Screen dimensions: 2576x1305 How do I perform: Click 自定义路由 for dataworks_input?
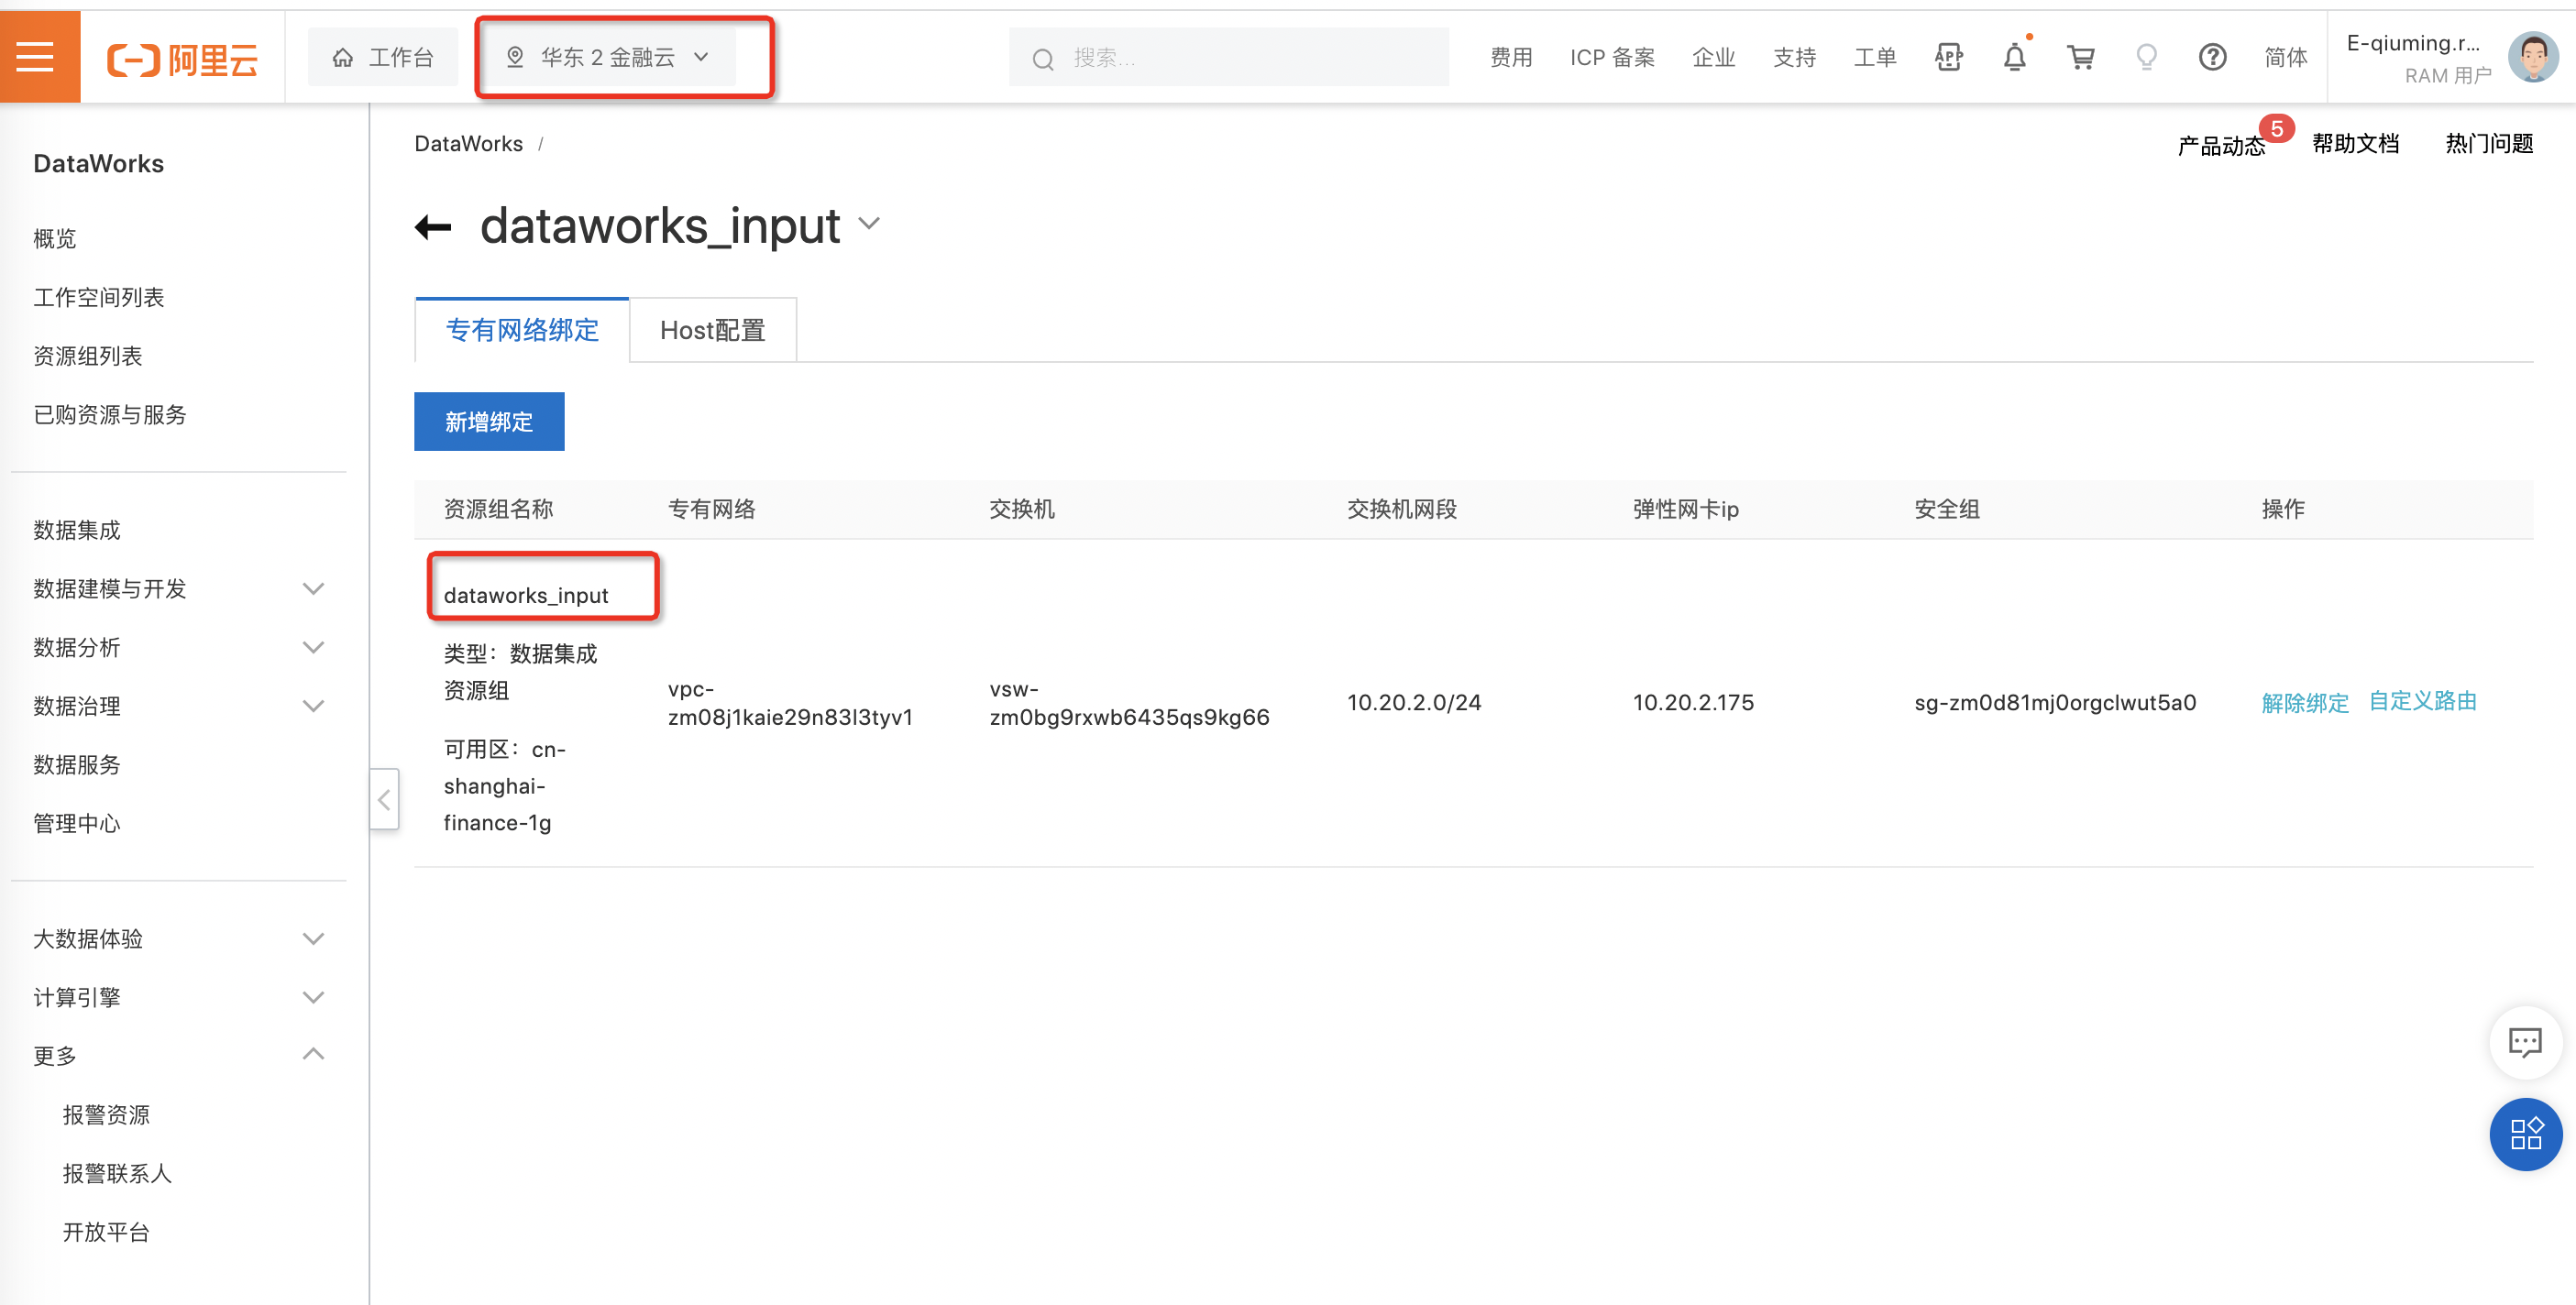(x=2422, y=701)
